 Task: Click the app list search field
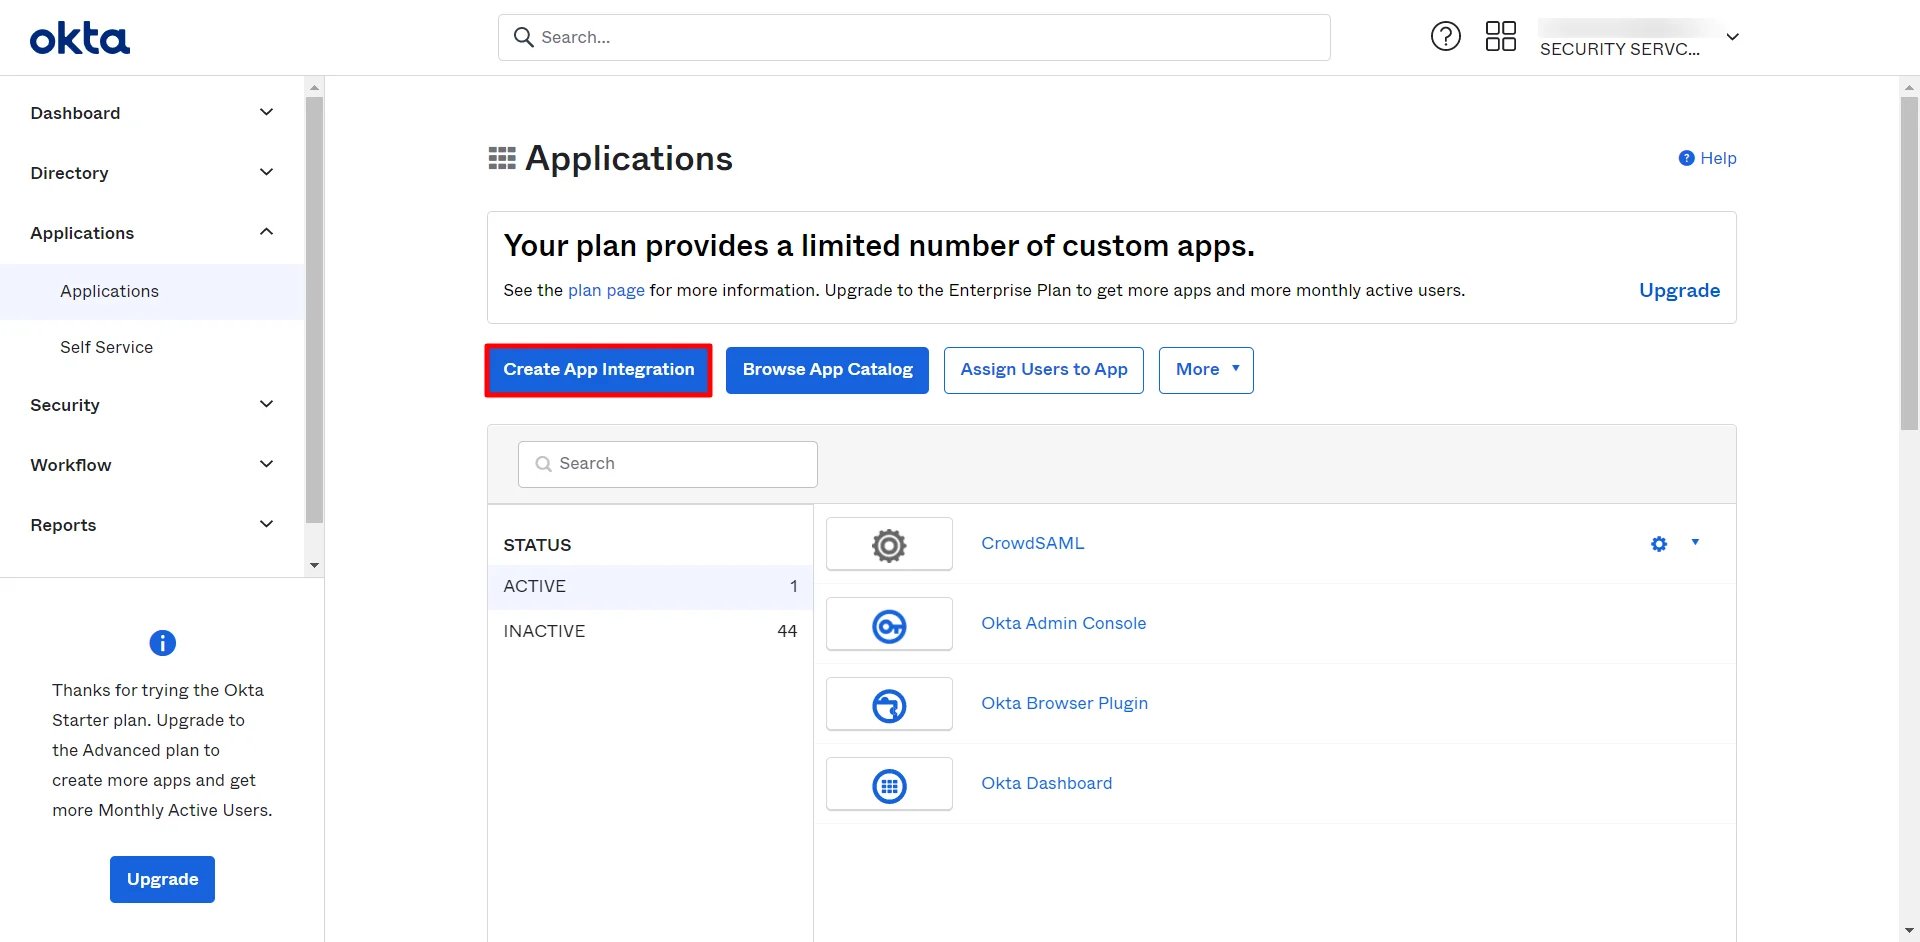[667, 463]
